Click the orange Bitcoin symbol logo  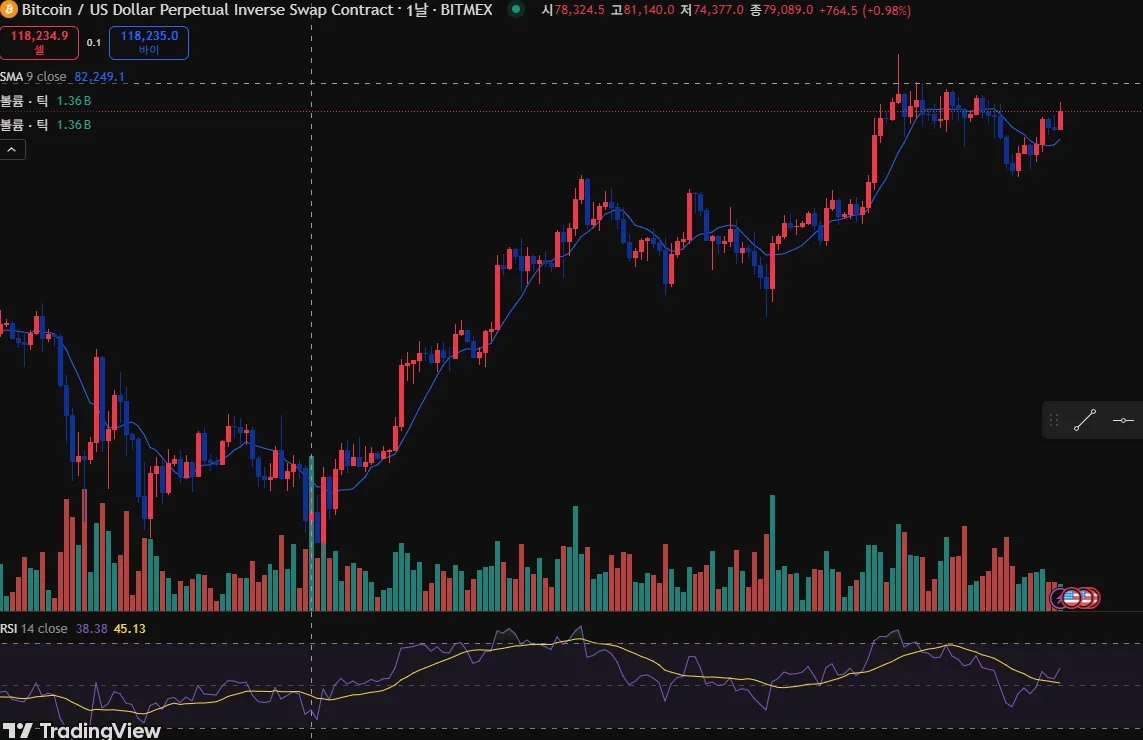coord(8,10)
